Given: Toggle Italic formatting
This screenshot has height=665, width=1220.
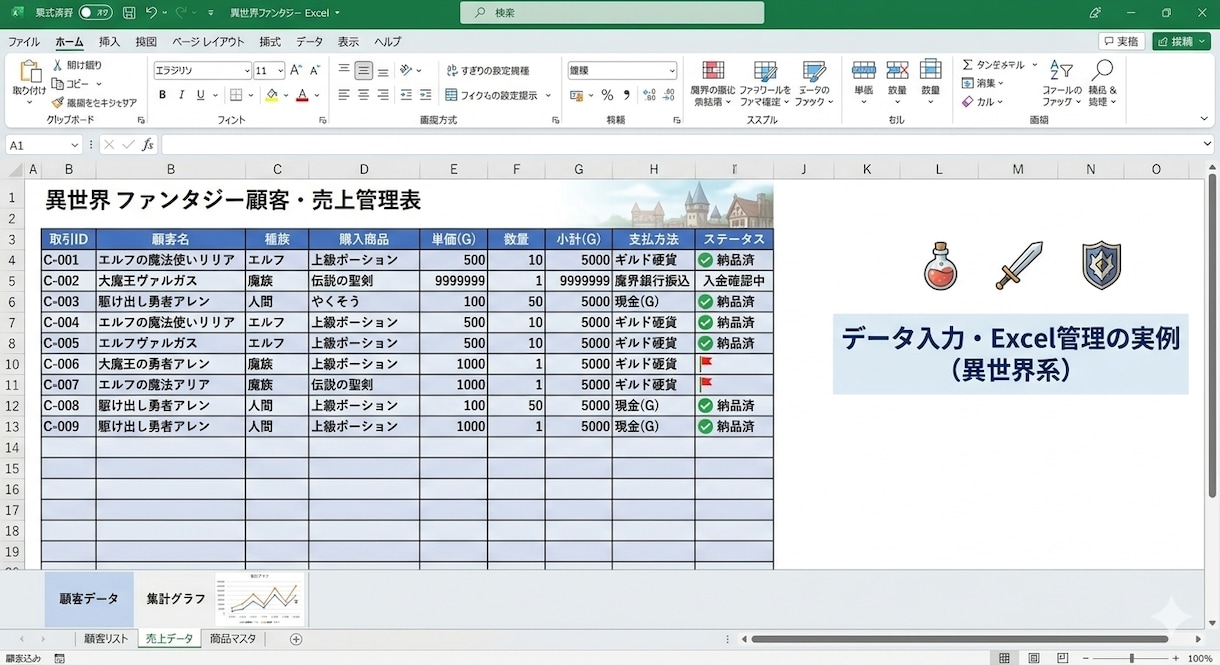Looking at the screenshot, I should pos(181,95).
